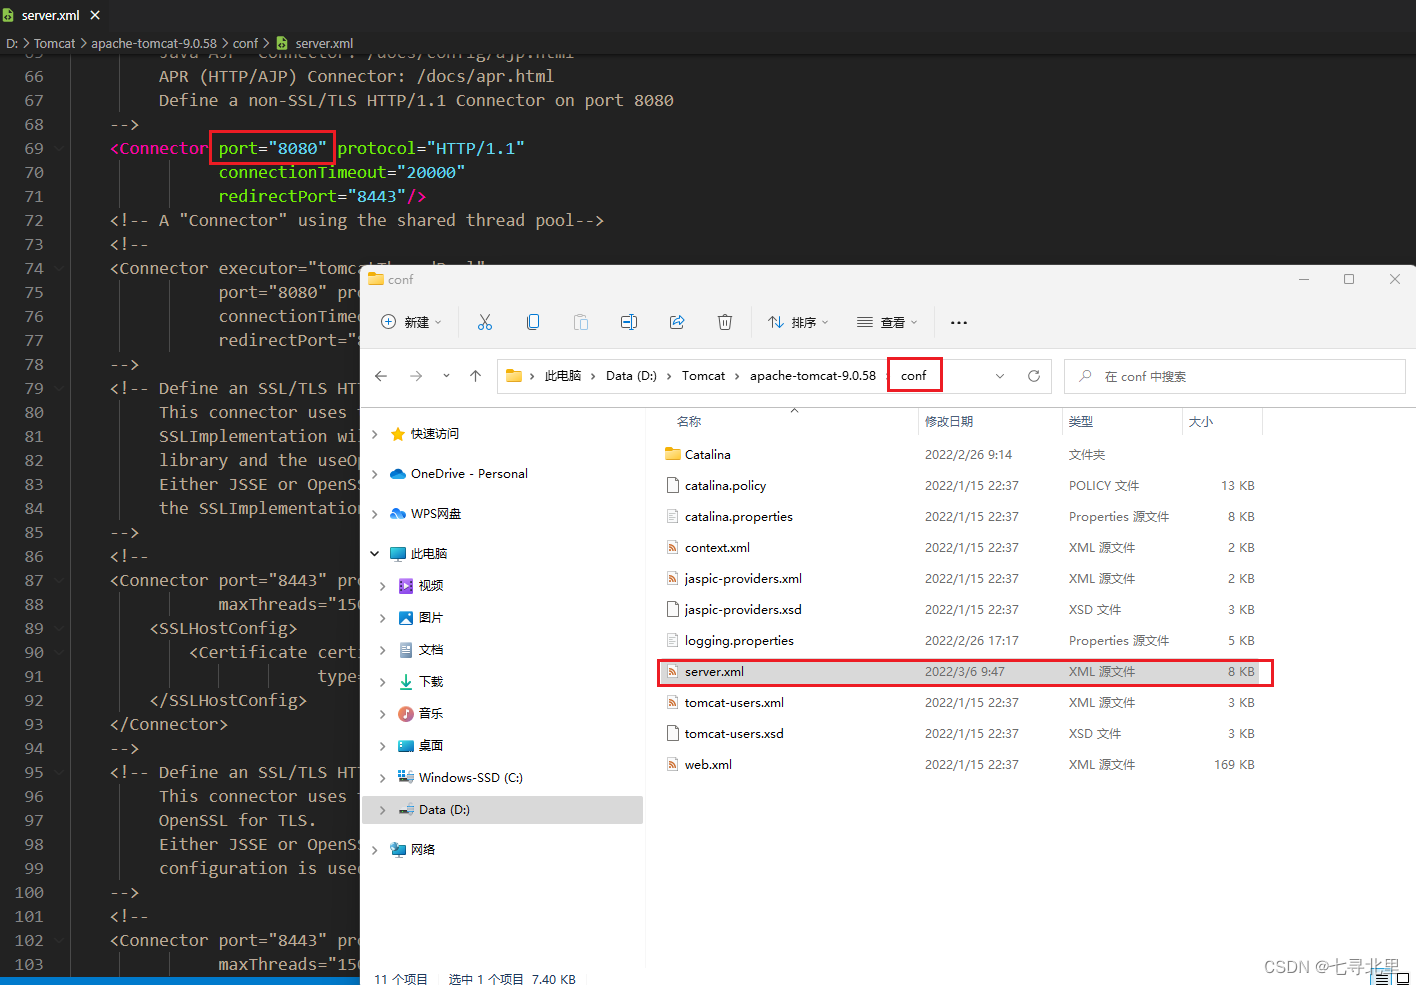The image size is (1416, 985).
Task: Click apache-tomcat-9.0.58 in editor breadcrumb
Action: coord(154,43)
